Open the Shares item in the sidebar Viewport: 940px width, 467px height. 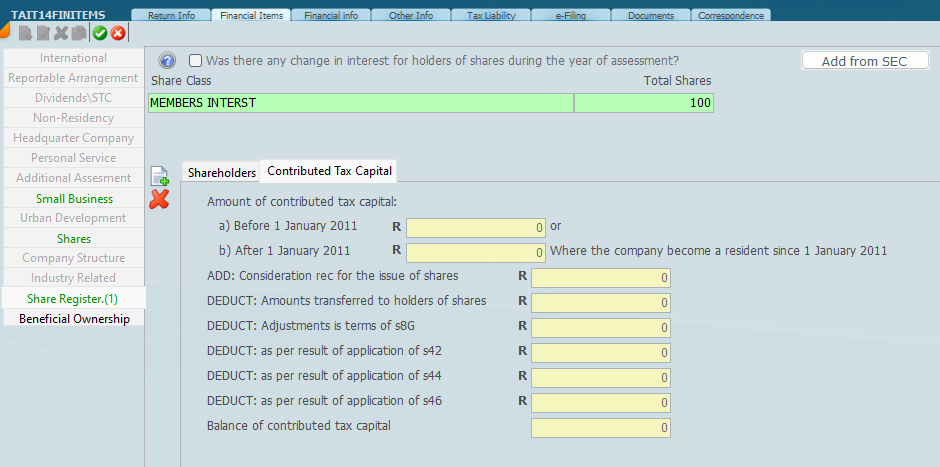(74, 238)
